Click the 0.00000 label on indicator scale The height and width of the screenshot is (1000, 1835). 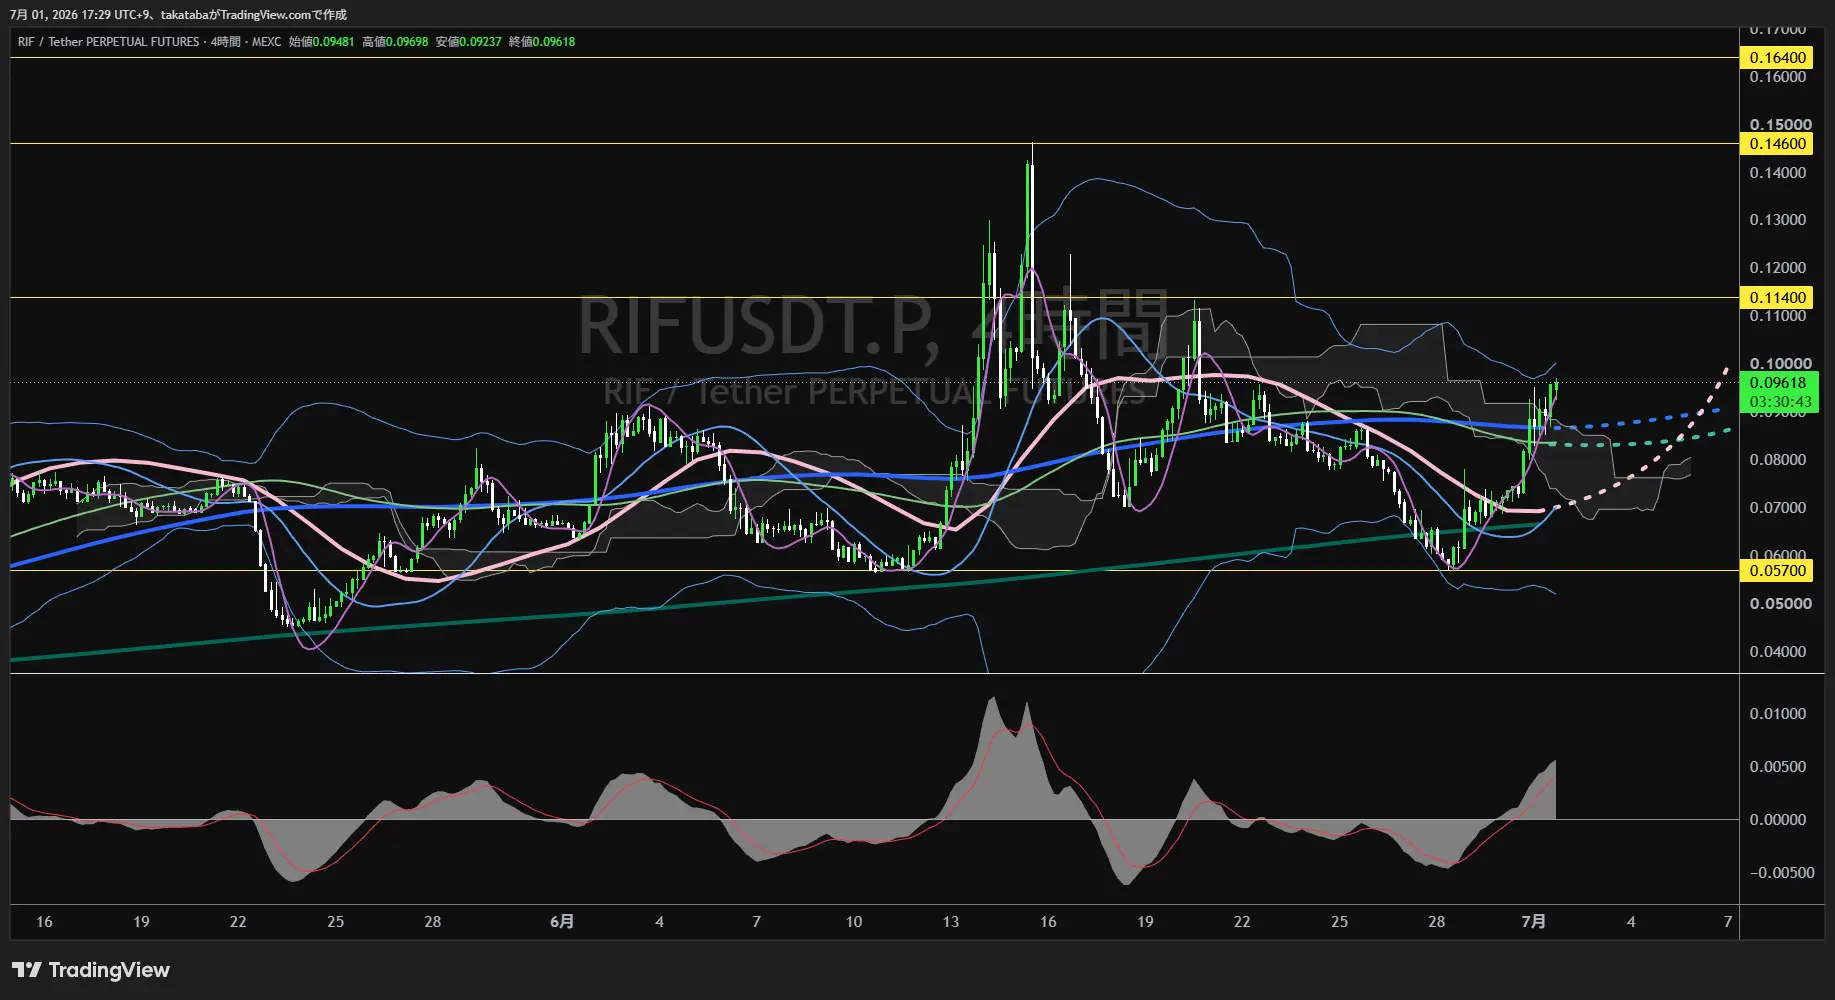tap(1778, 820)
